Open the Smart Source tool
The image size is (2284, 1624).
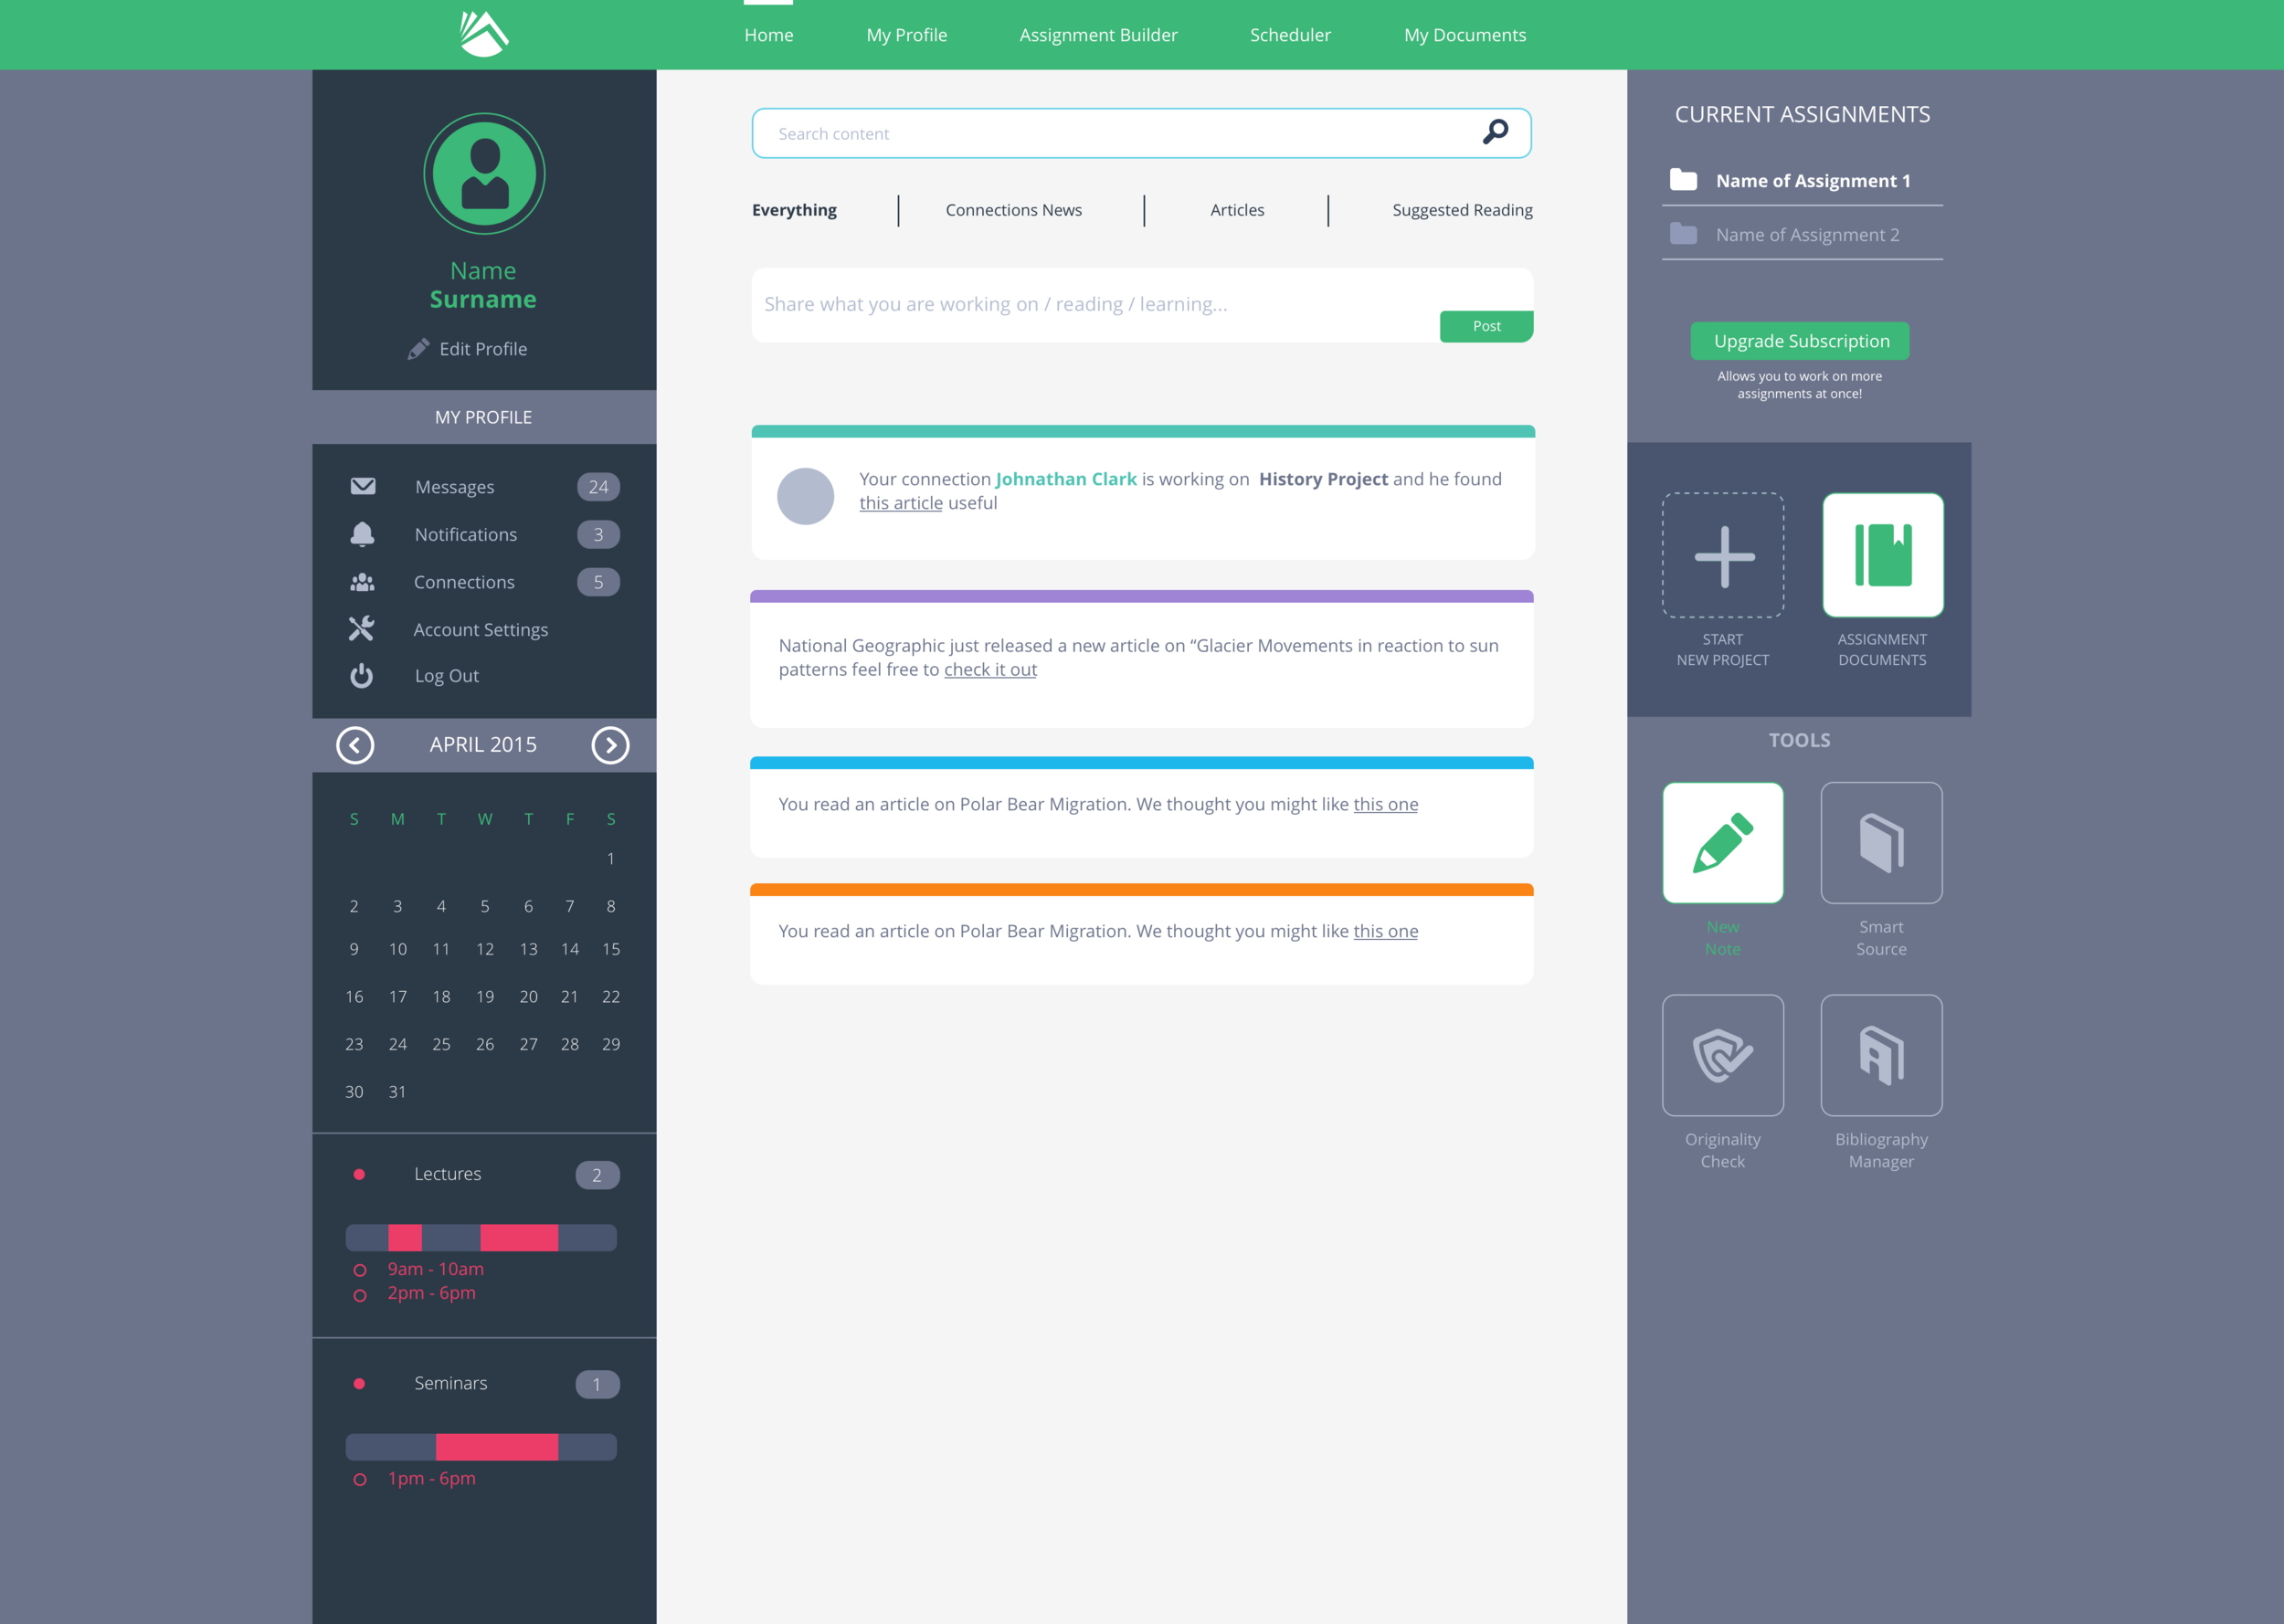point(1880,843)
